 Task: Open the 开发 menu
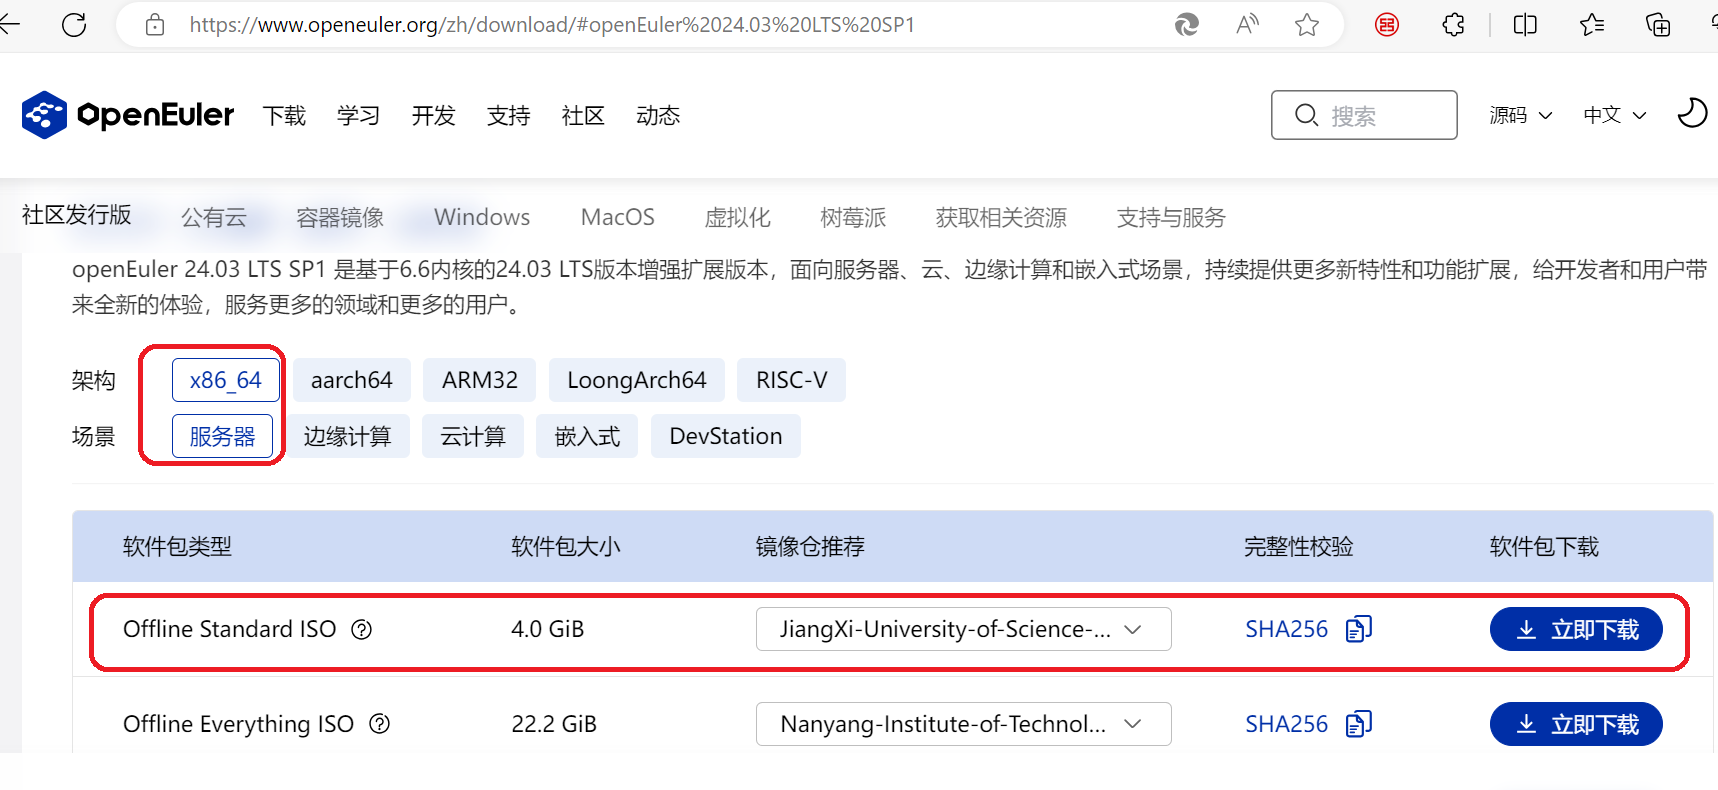[x=433, y=116]
